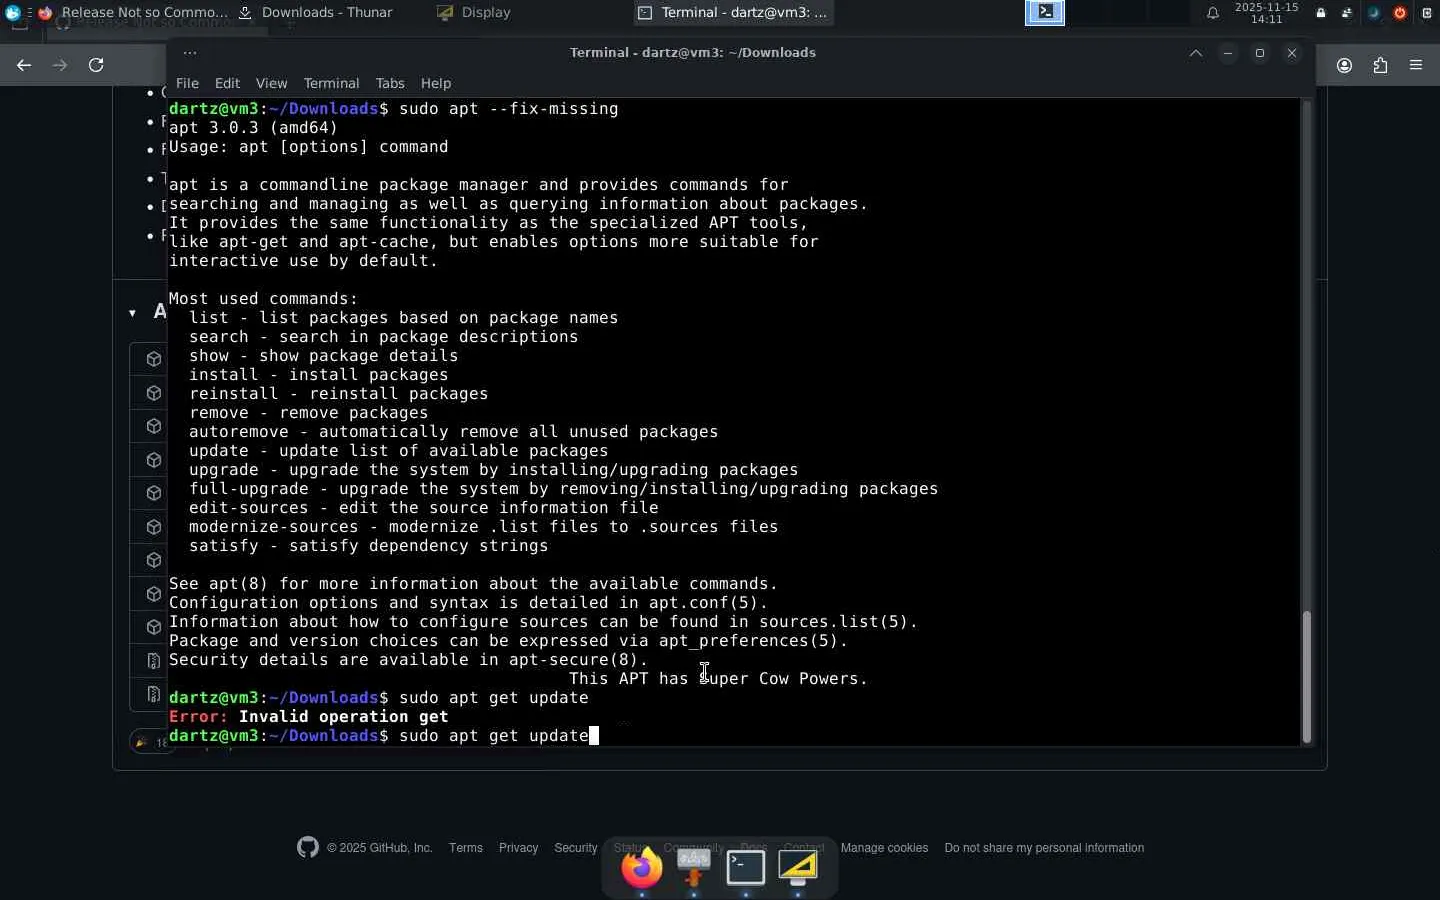Click the '© 2025 GitHub, Inc.' footer text
The height and width of the screenshot is (900, 1440).
[380, 848]
